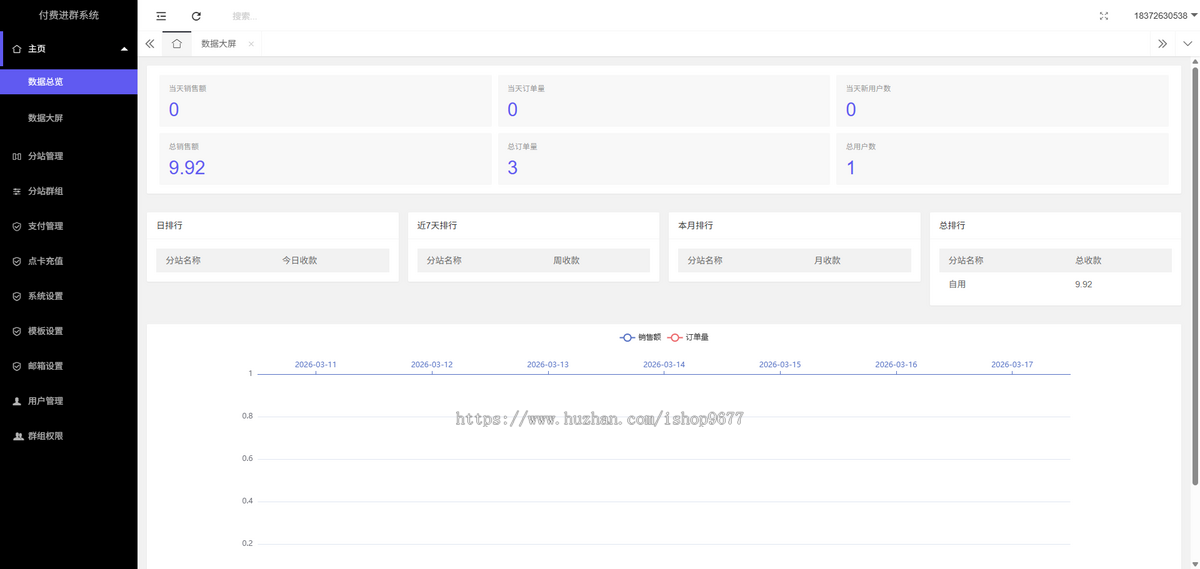Screen dimensions: 1200x569
Task: Click the 2026-03-11 chart axis label
Action: (x=316, y=364)
